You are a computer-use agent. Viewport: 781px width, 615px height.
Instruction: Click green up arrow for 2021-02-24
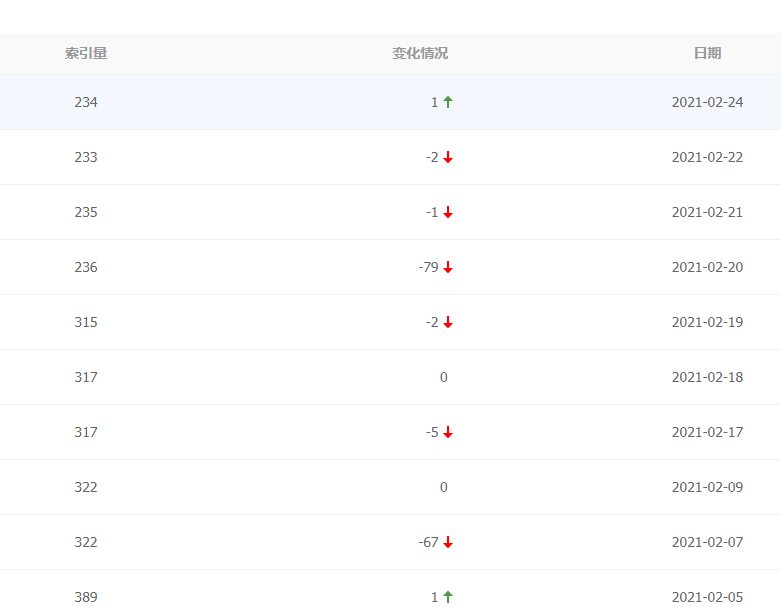coord(448,102)
